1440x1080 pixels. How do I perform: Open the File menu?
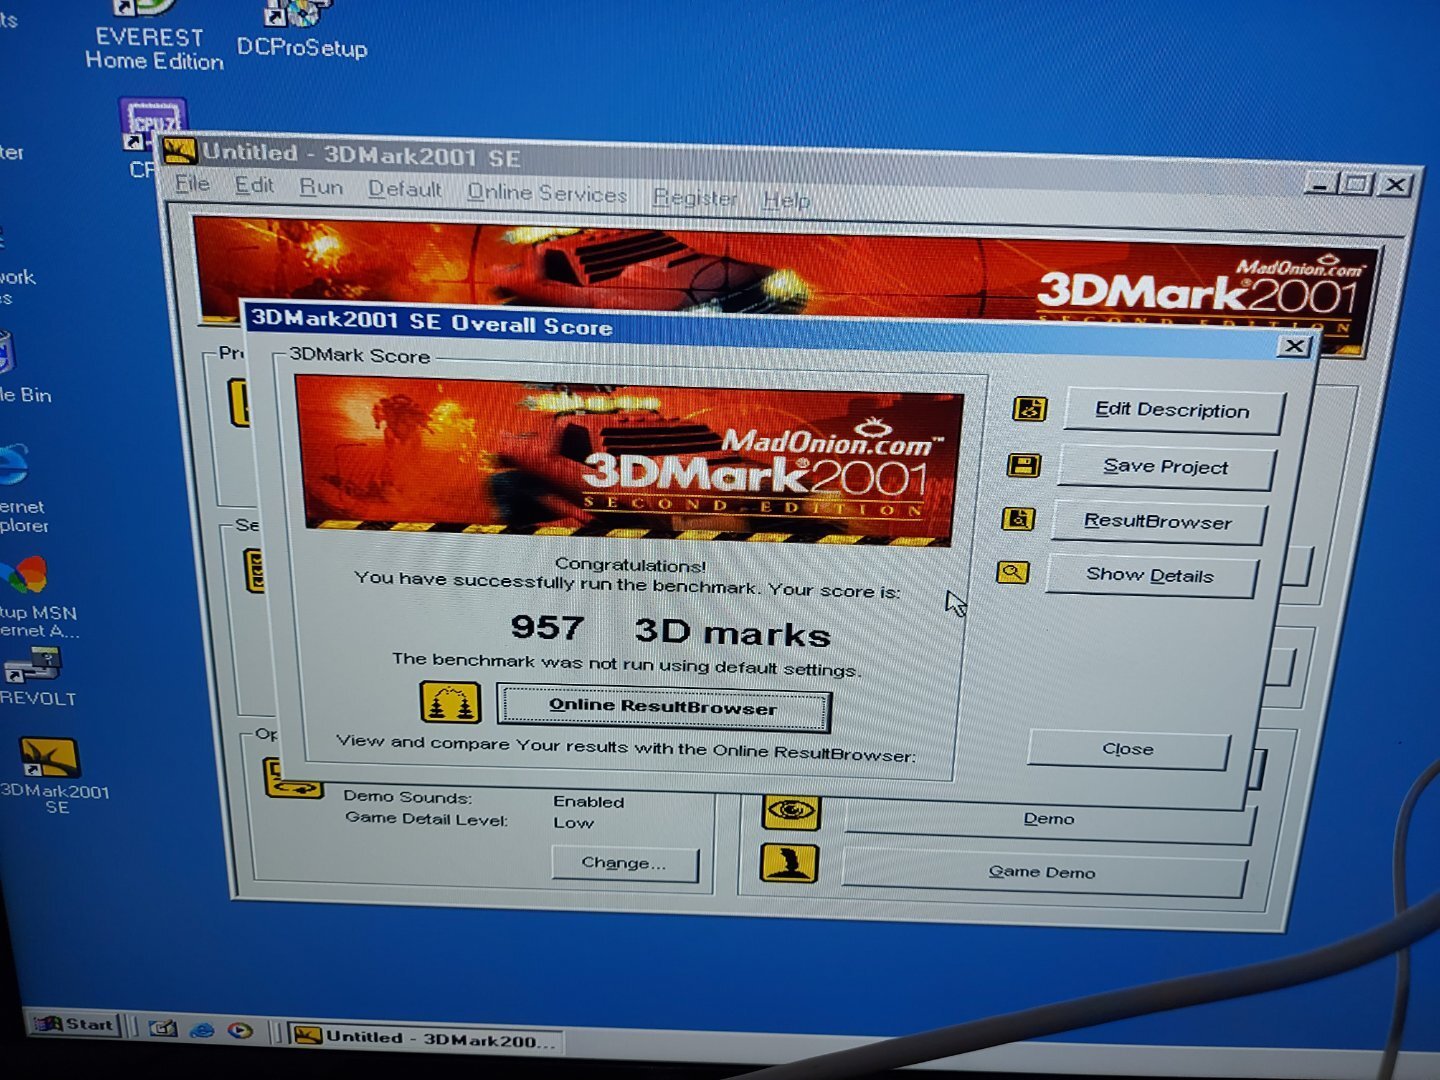point(192,183)
